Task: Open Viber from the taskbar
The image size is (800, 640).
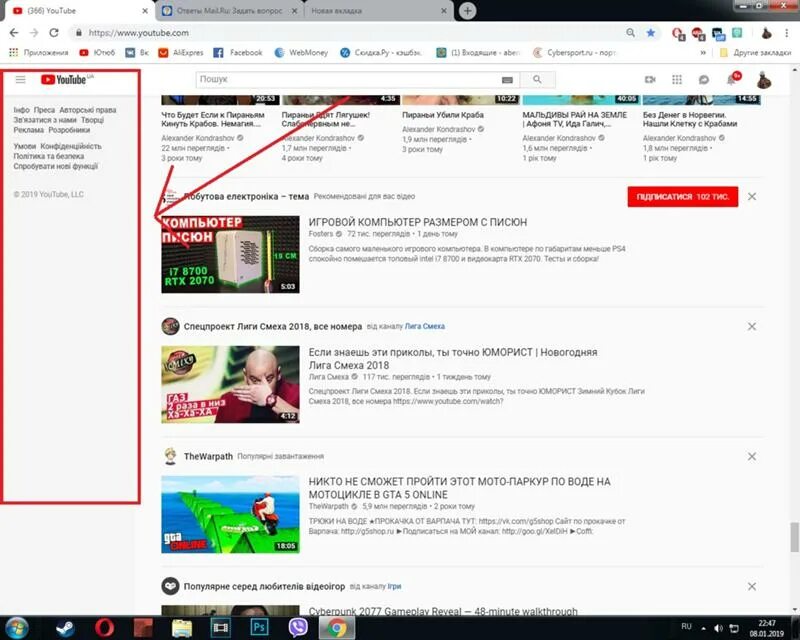Action: click(x=298, y=628)
